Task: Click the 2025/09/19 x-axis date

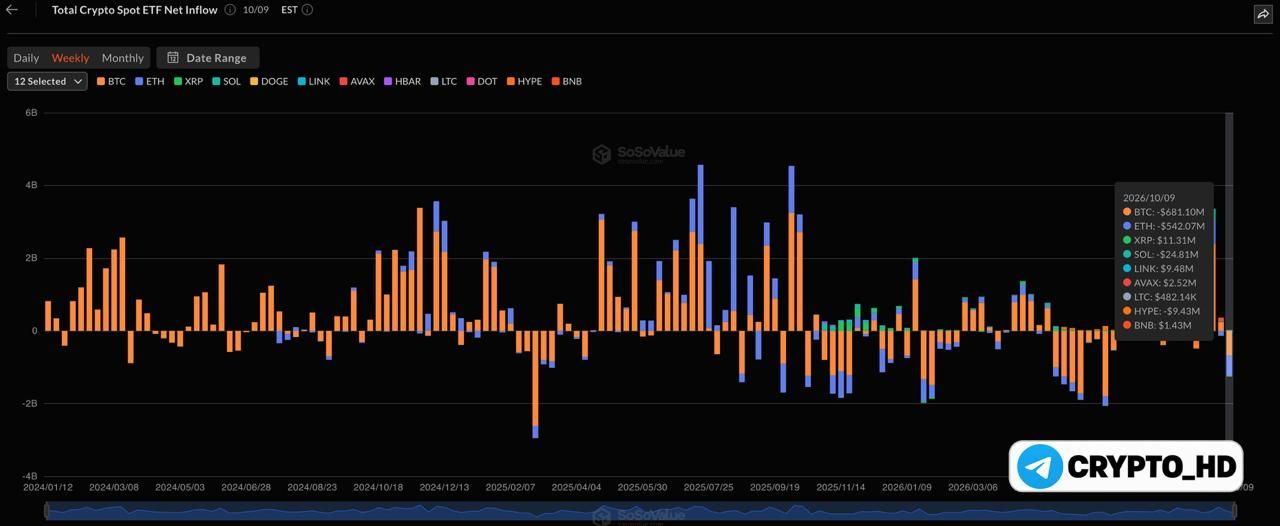Action: [x=774, y=487]
